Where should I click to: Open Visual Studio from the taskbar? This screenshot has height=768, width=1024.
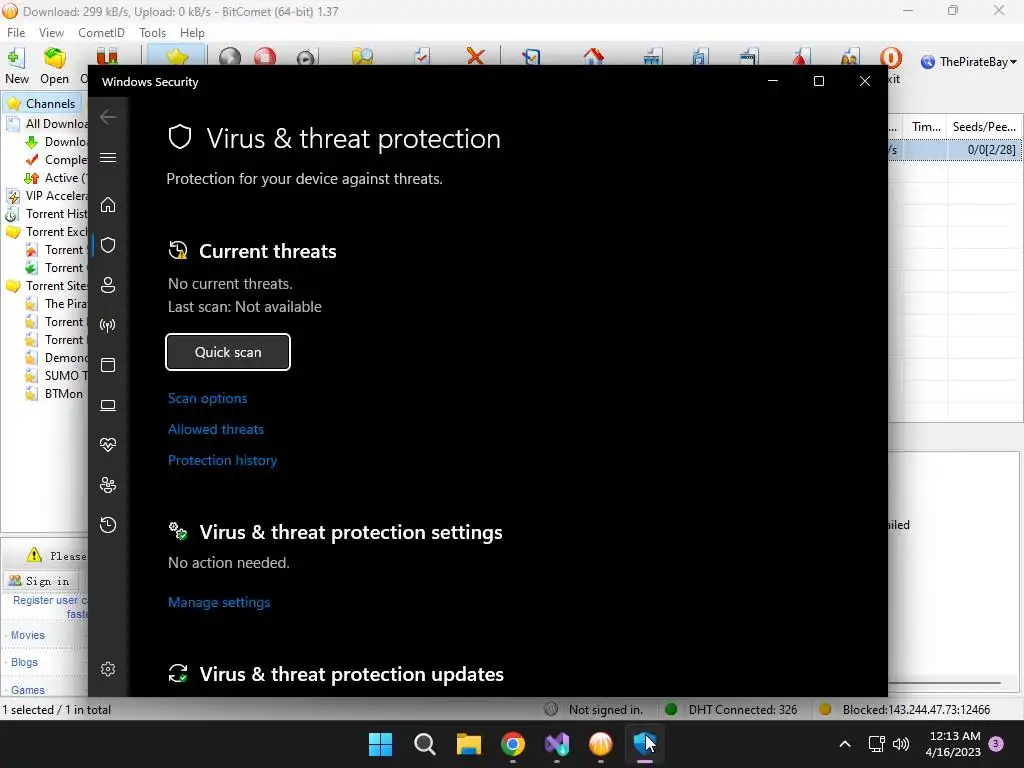[556, 744]
